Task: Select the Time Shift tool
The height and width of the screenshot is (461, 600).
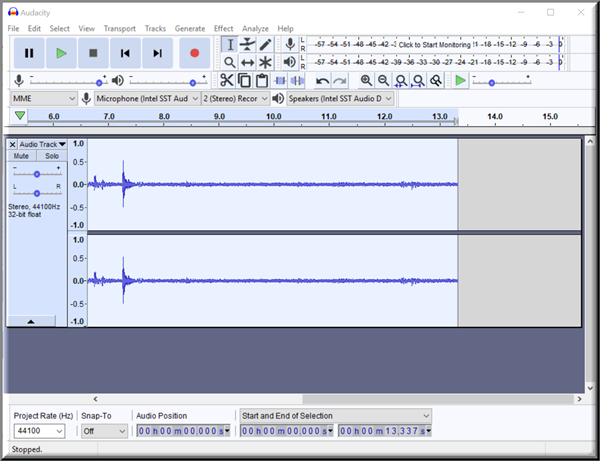Action: point(247,63)
